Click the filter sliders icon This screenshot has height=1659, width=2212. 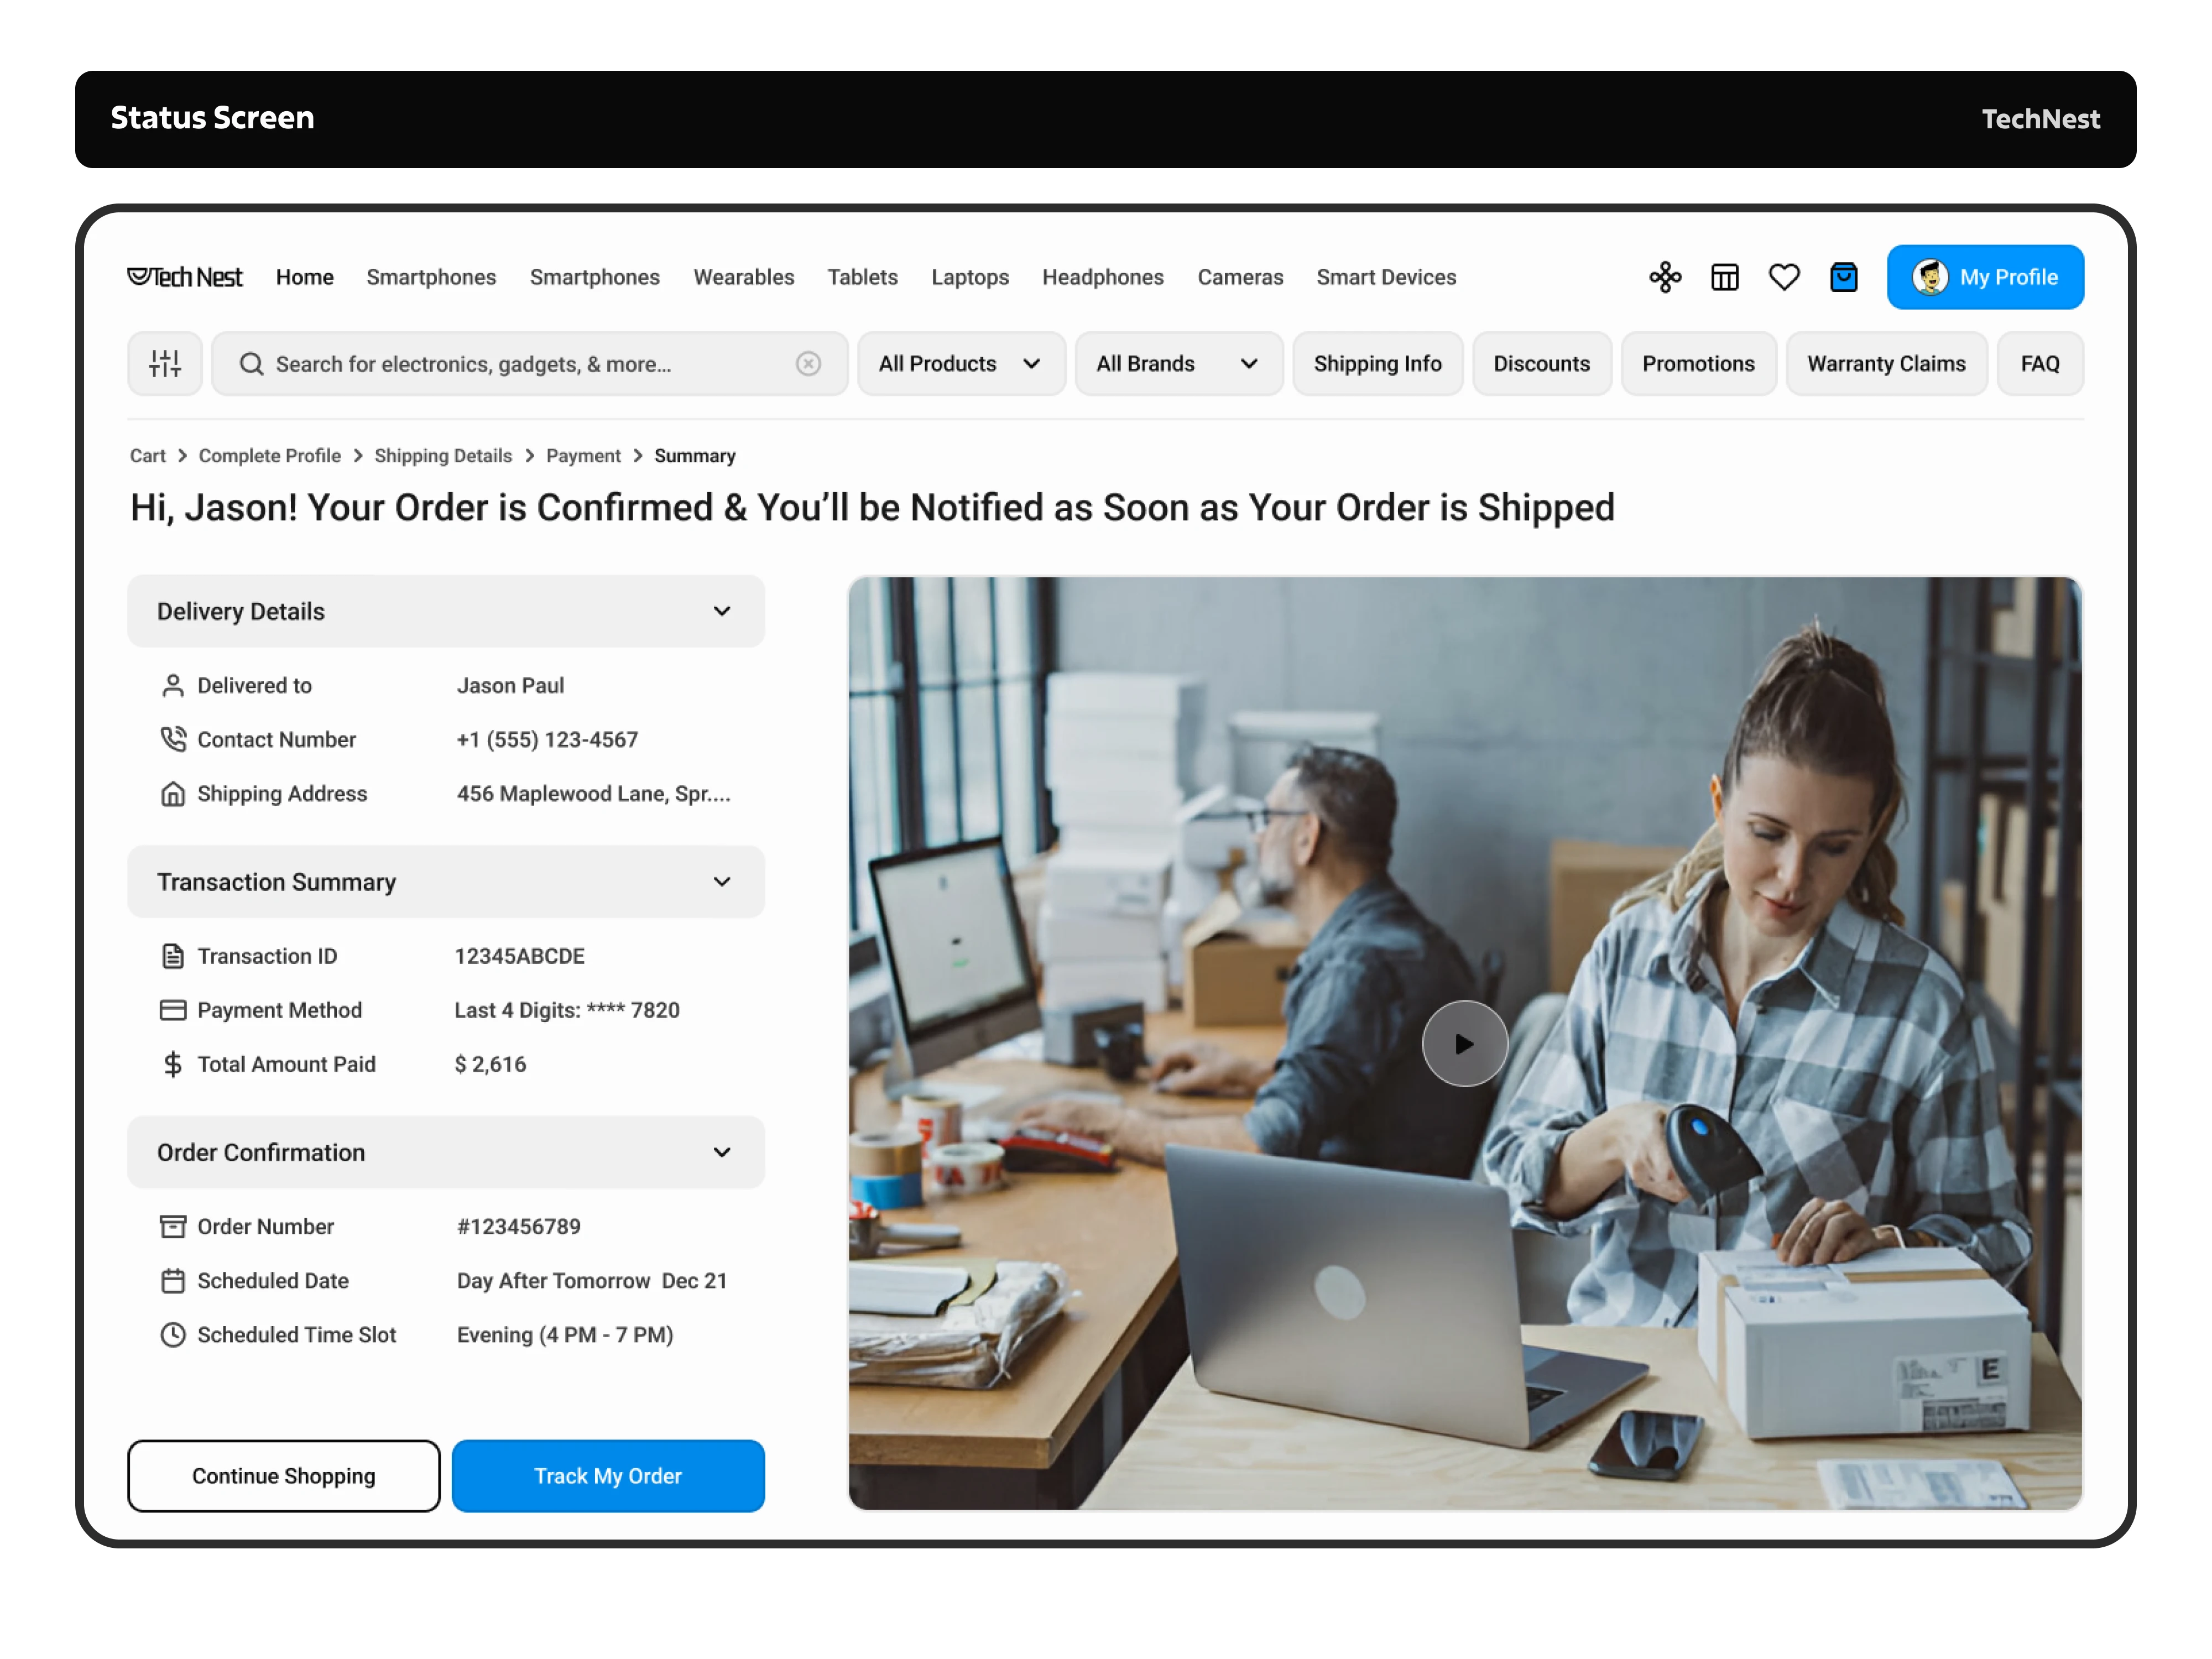point(165,364)
